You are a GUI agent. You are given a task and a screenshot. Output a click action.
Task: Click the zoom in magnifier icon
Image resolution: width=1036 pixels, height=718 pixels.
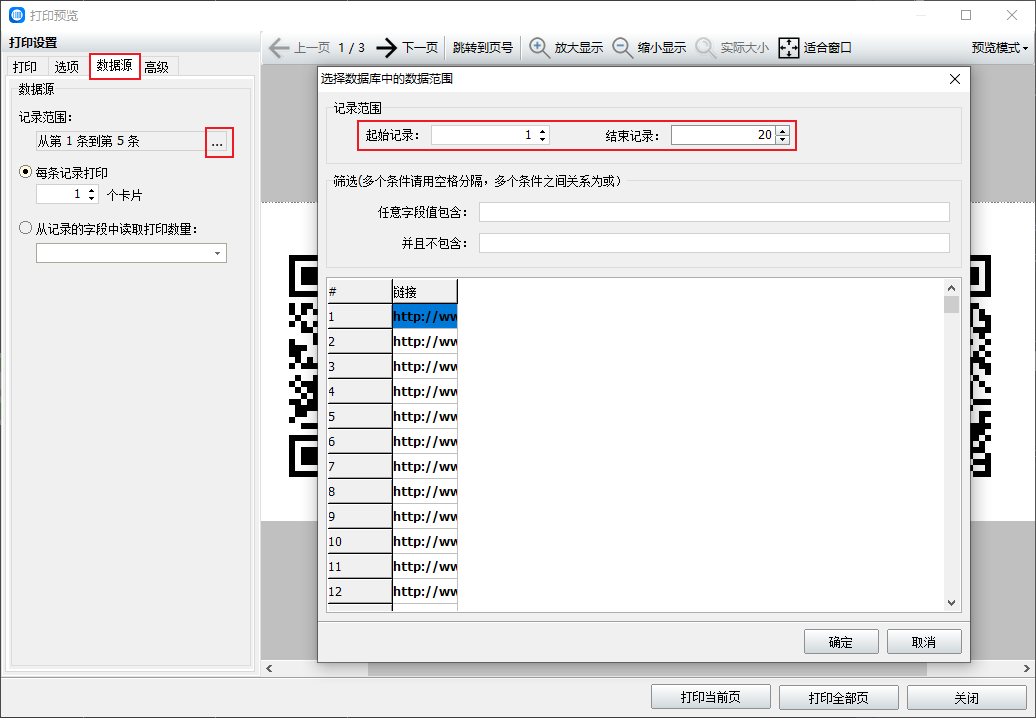pos(539,48)
